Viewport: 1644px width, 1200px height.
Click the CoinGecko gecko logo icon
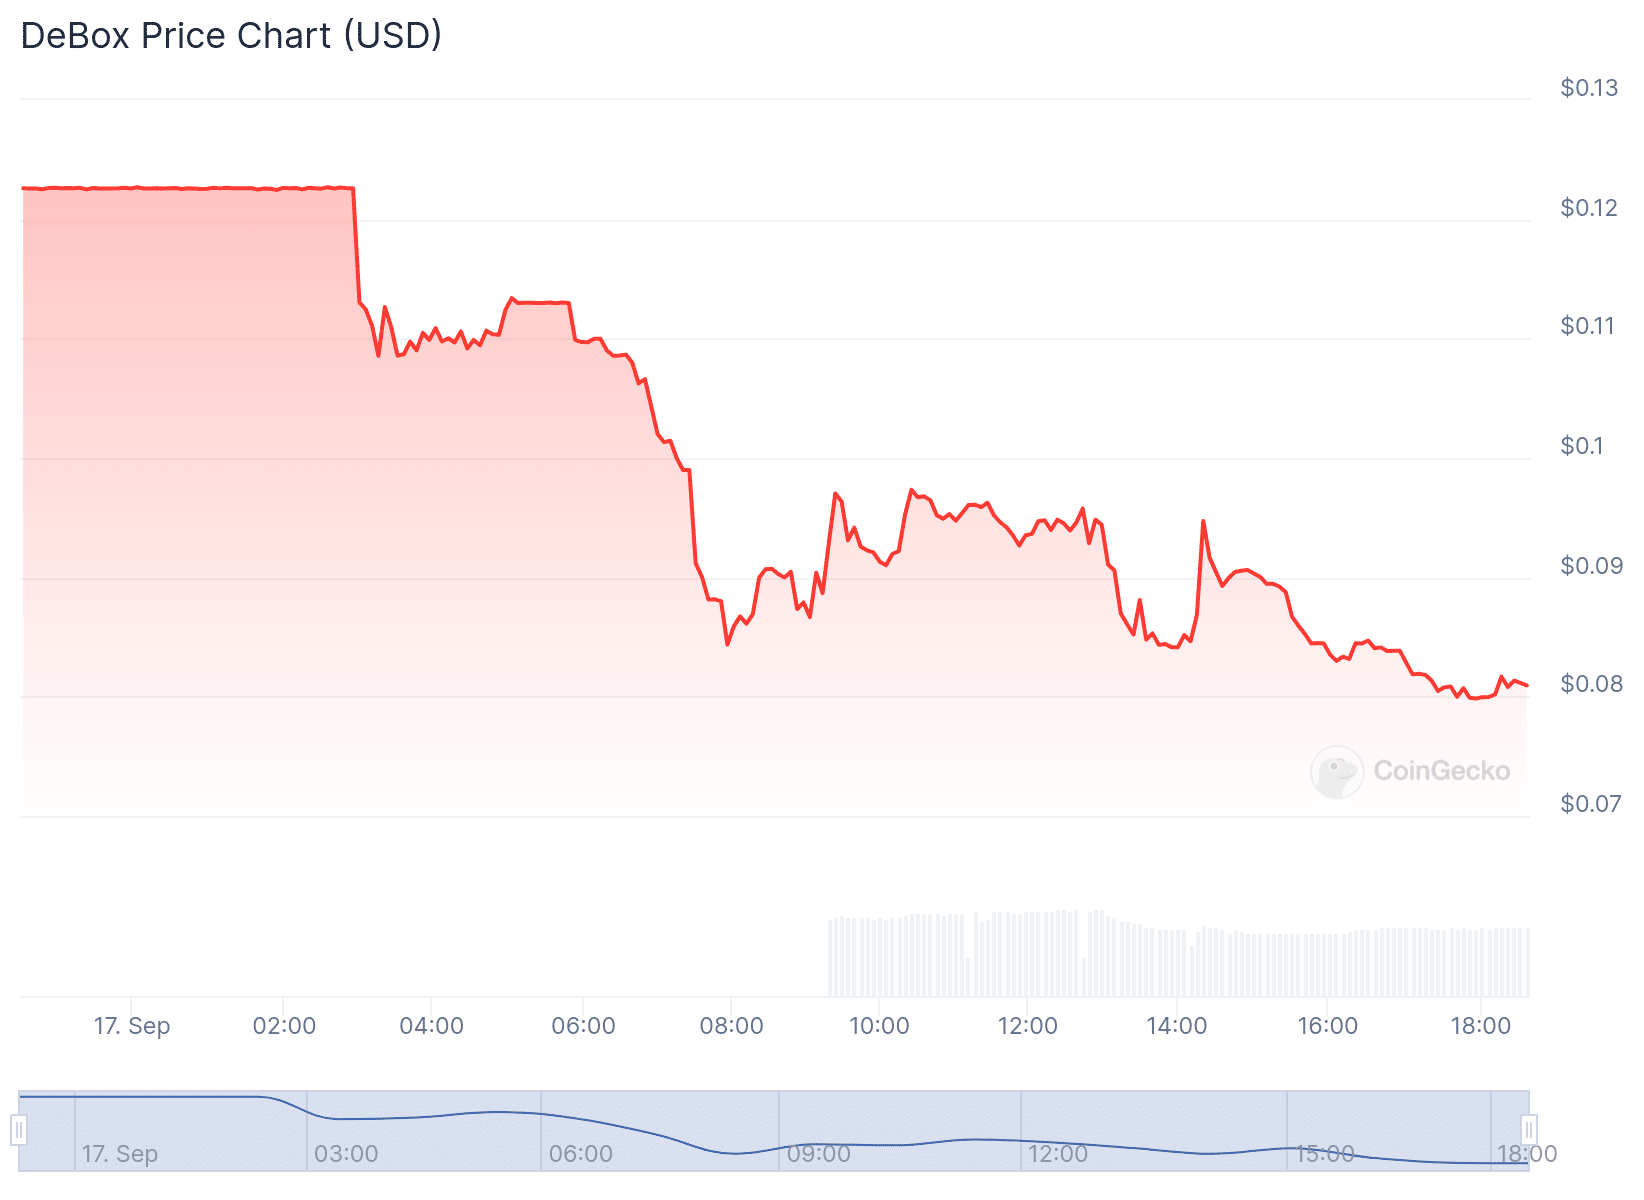[1336, 772]
